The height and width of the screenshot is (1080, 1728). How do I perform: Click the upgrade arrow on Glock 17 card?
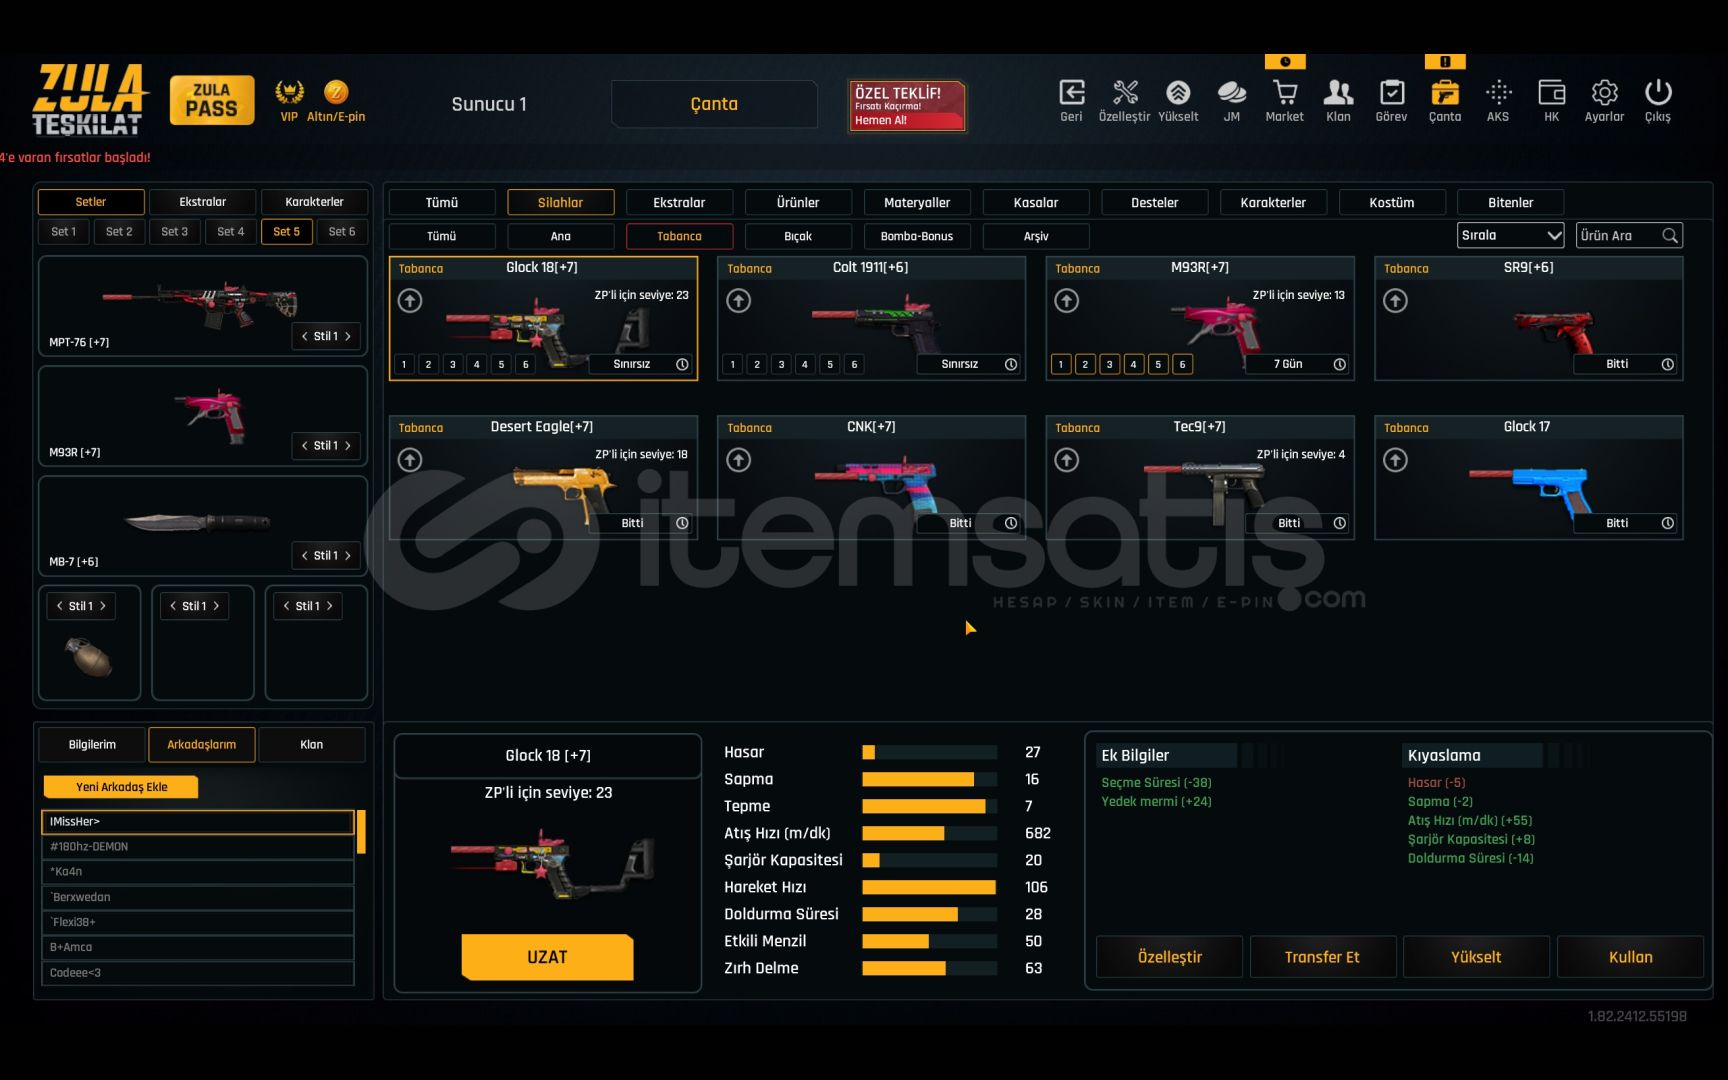coord(1396,460)
